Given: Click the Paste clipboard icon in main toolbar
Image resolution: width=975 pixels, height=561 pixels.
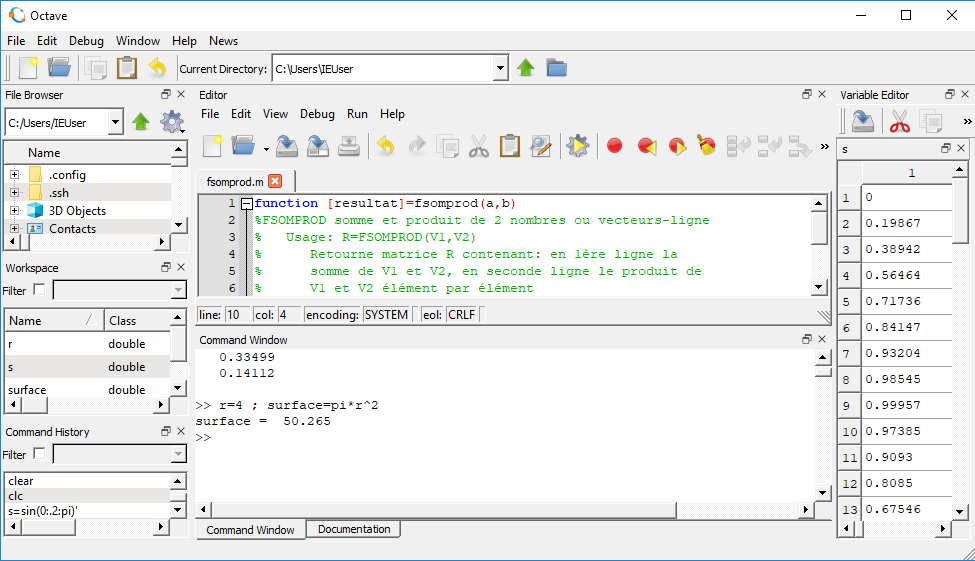Looking at the screenshot, I should click(127, 68).
